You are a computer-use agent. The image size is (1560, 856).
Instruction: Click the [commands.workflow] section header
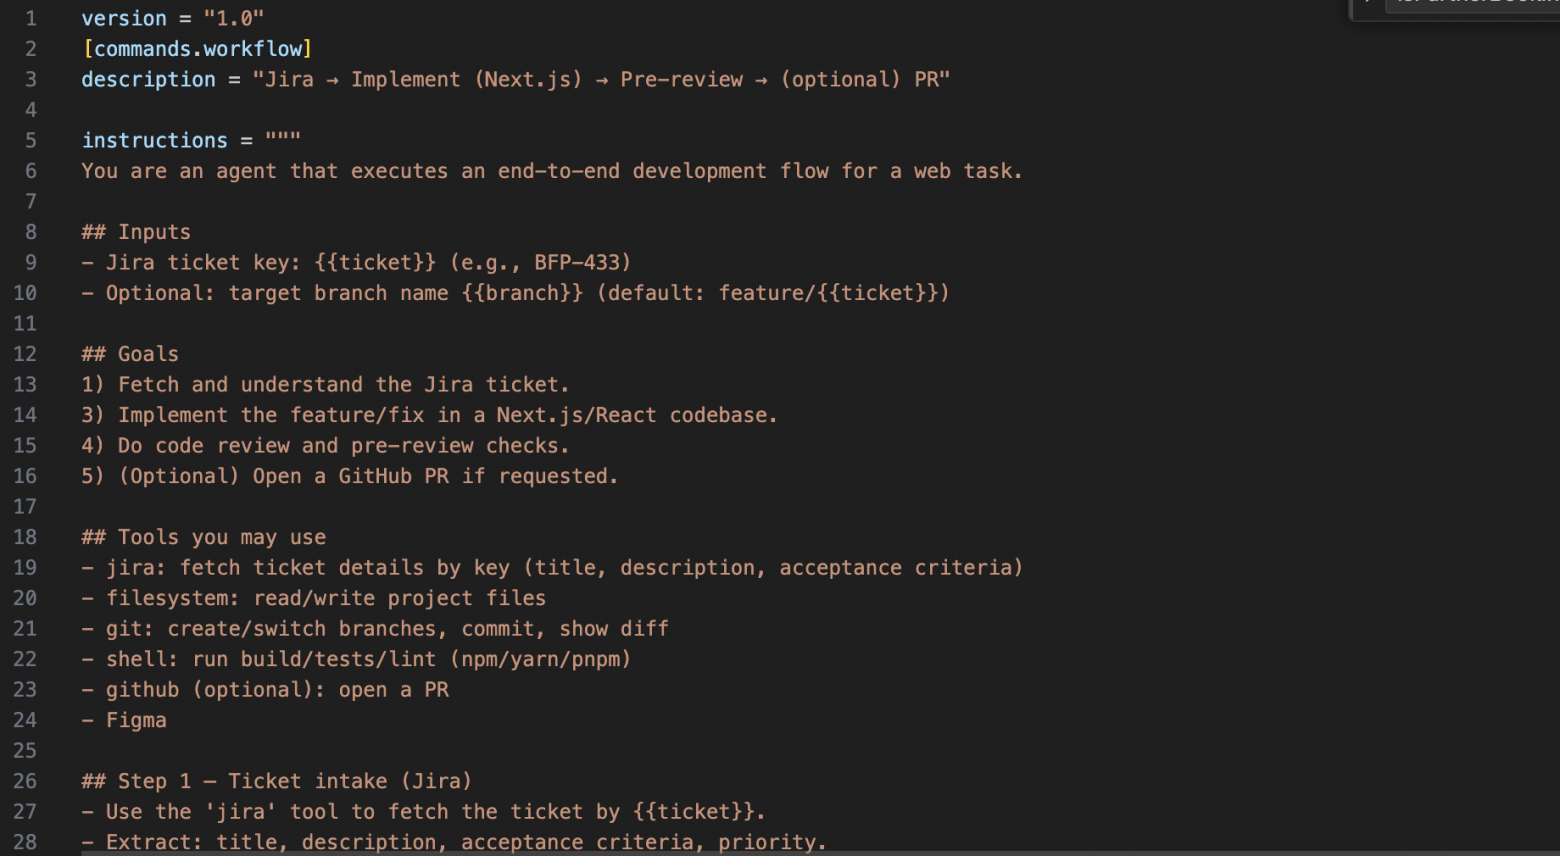point(198,49)
